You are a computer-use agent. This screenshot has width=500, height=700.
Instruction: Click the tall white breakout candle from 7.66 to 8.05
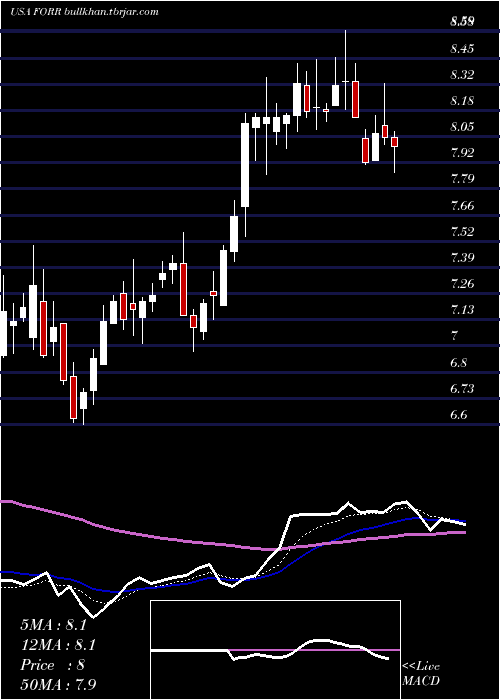pos(245,165)
